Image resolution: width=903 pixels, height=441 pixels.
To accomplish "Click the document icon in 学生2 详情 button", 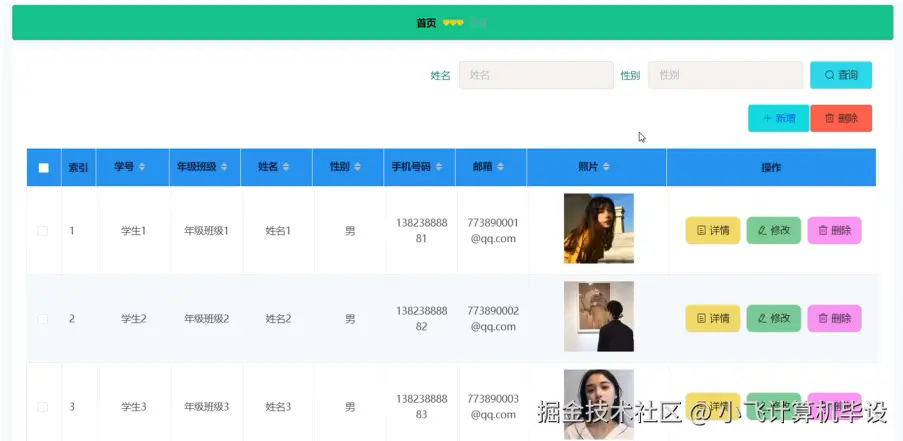I will click(701, 318).
